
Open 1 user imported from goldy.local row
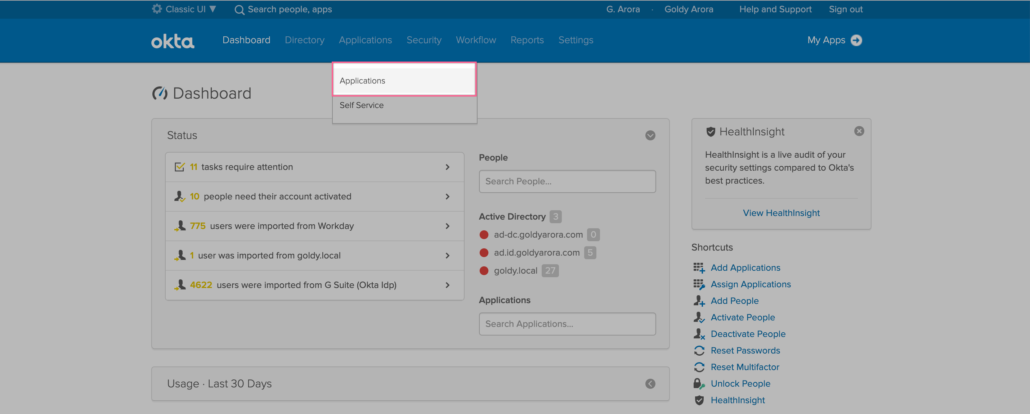point(315,256)
